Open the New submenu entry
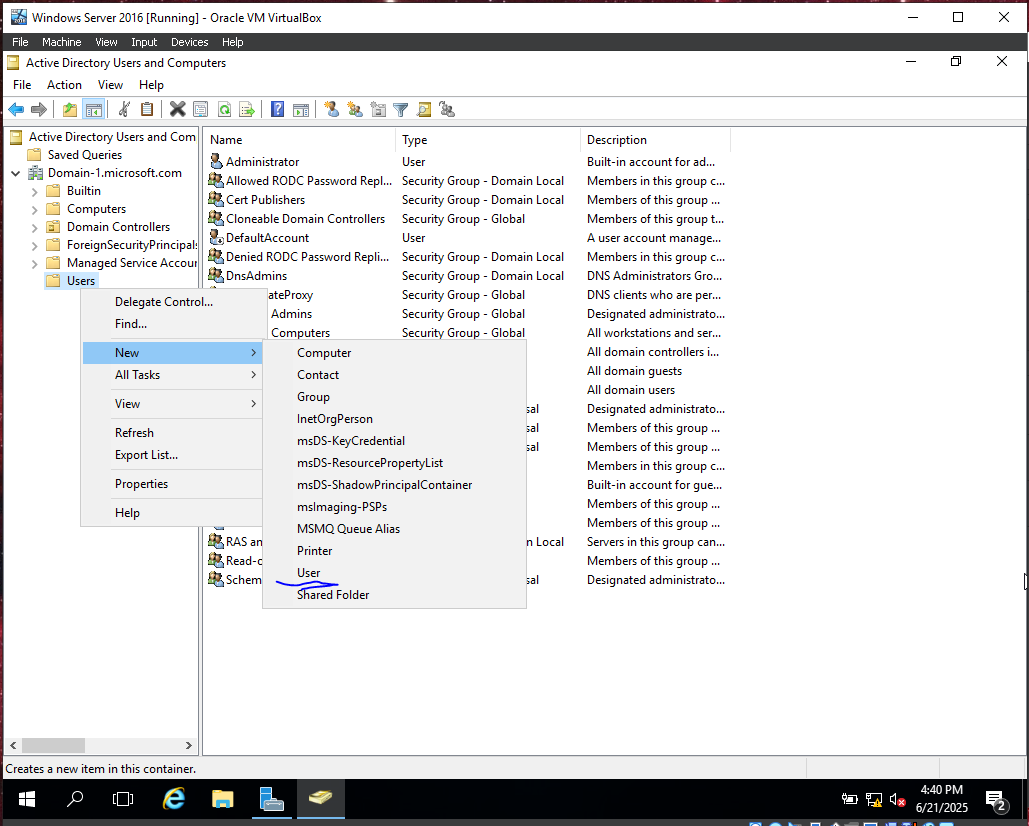Viewport: 1029px width, 826px height. point(172,352)
